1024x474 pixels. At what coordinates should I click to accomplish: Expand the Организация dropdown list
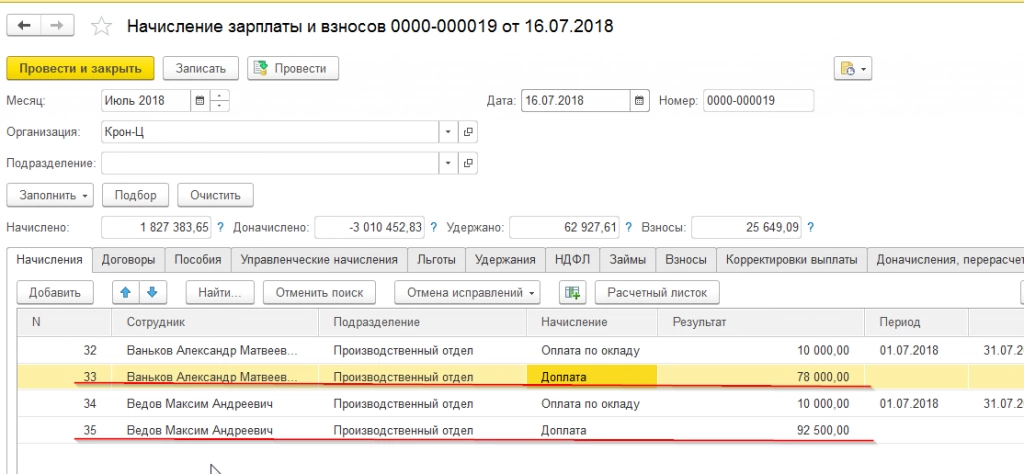pos(448,132)
